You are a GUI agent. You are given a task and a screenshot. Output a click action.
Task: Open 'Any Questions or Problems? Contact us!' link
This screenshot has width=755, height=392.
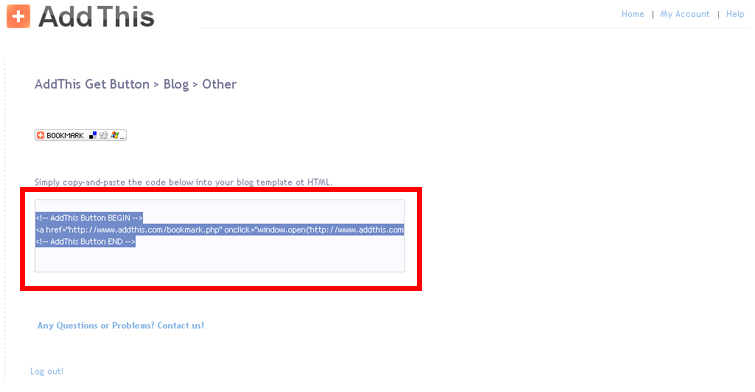[x=121, y=326]
